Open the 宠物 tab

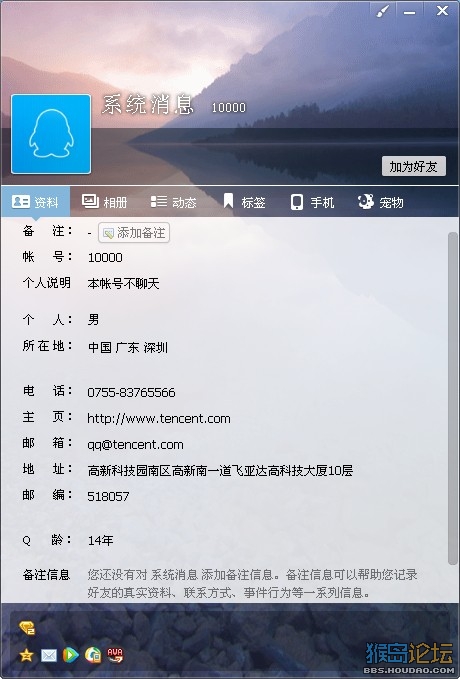click(x=381, y=202)
